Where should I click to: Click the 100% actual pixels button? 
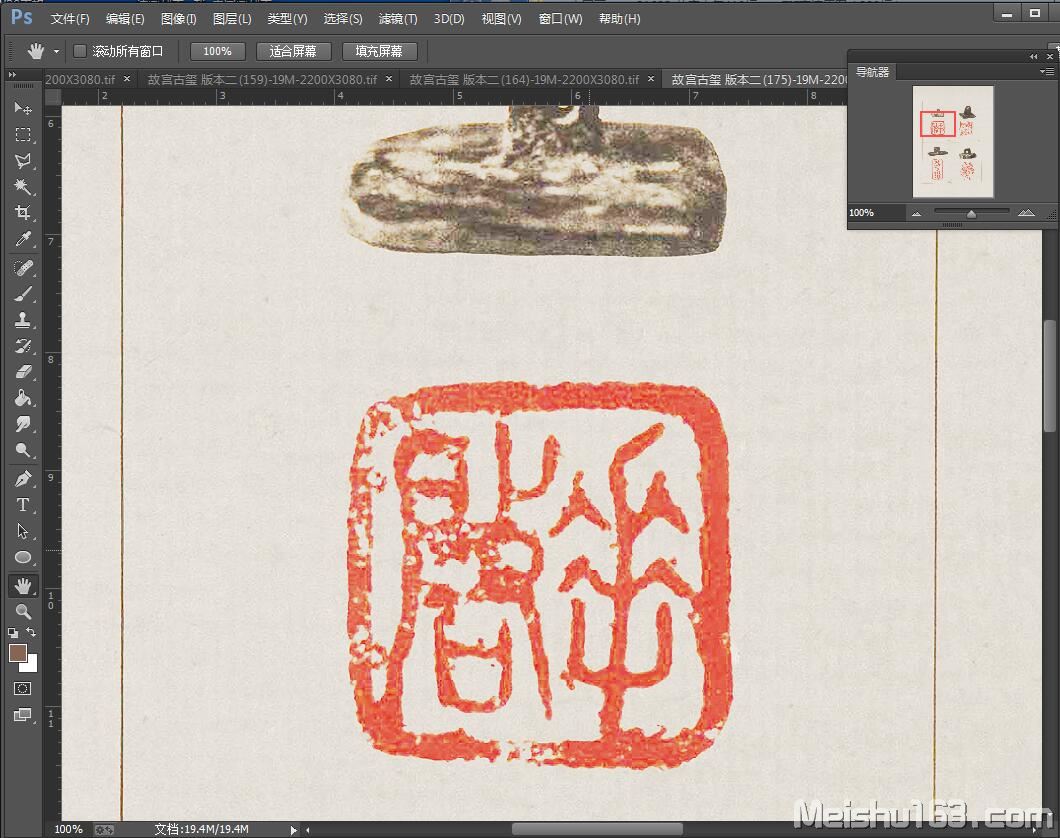click(217, 51)
